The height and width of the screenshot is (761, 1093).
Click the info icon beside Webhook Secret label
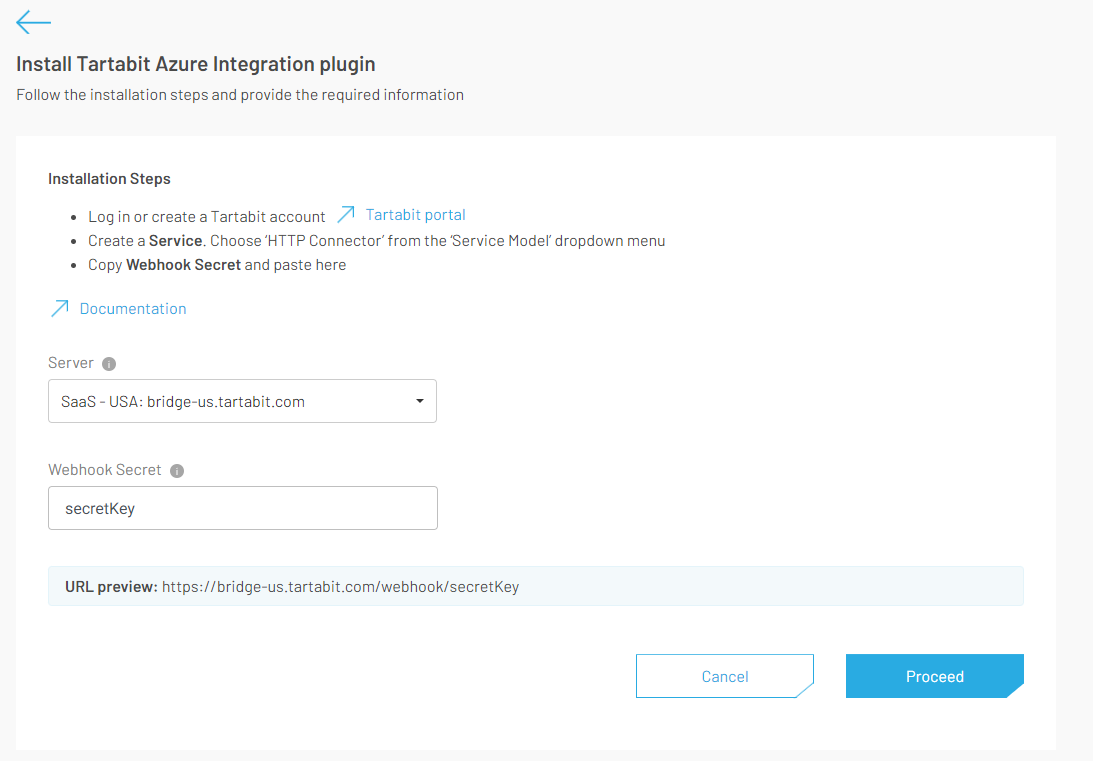click(177, 471)
